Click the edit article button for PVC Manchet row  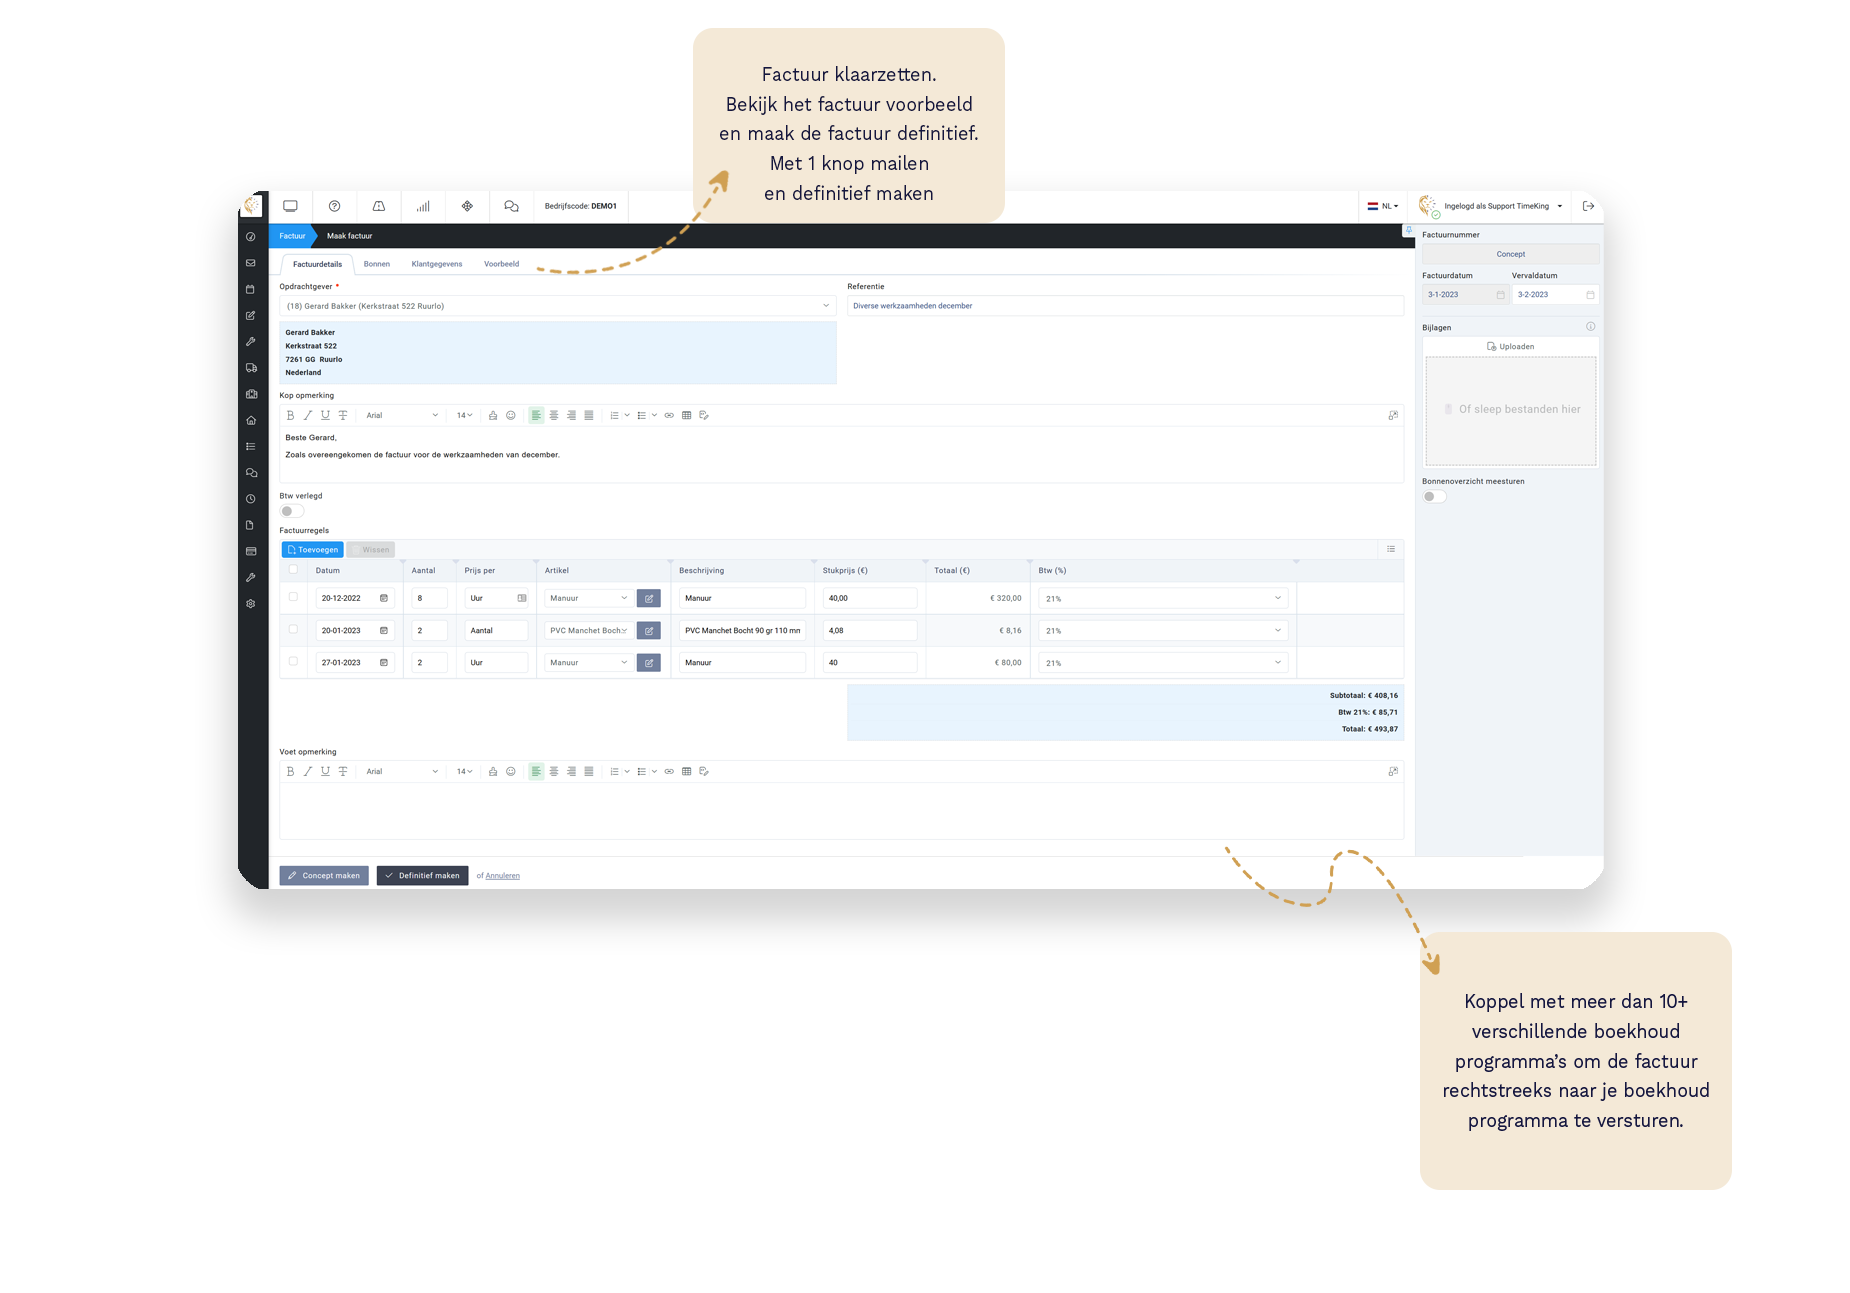click(648, 631)
